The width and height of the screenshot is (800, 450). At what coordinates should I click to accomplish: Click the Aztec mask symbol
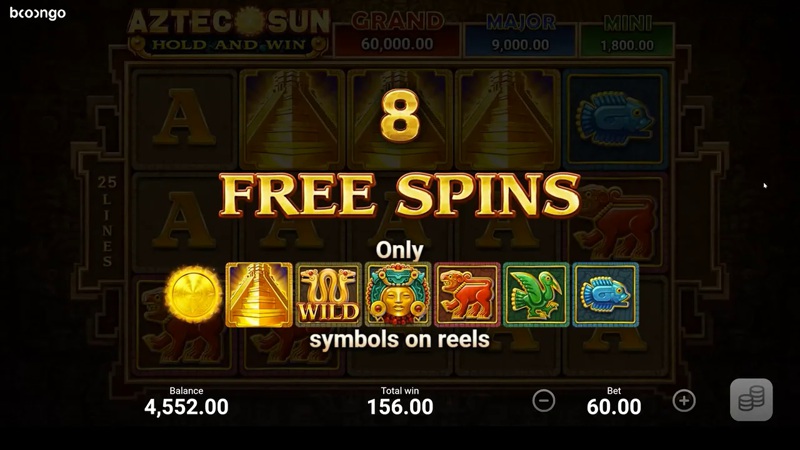click(398, 295)
